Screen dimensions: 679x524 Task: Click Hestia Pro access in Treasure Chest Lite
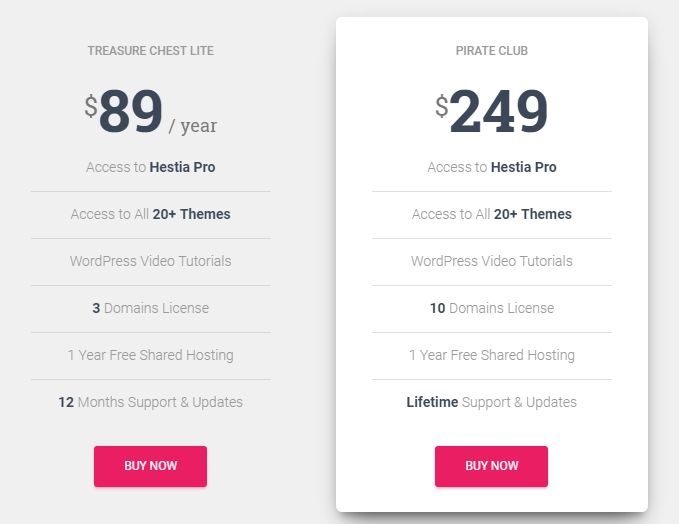coord(150,167)
